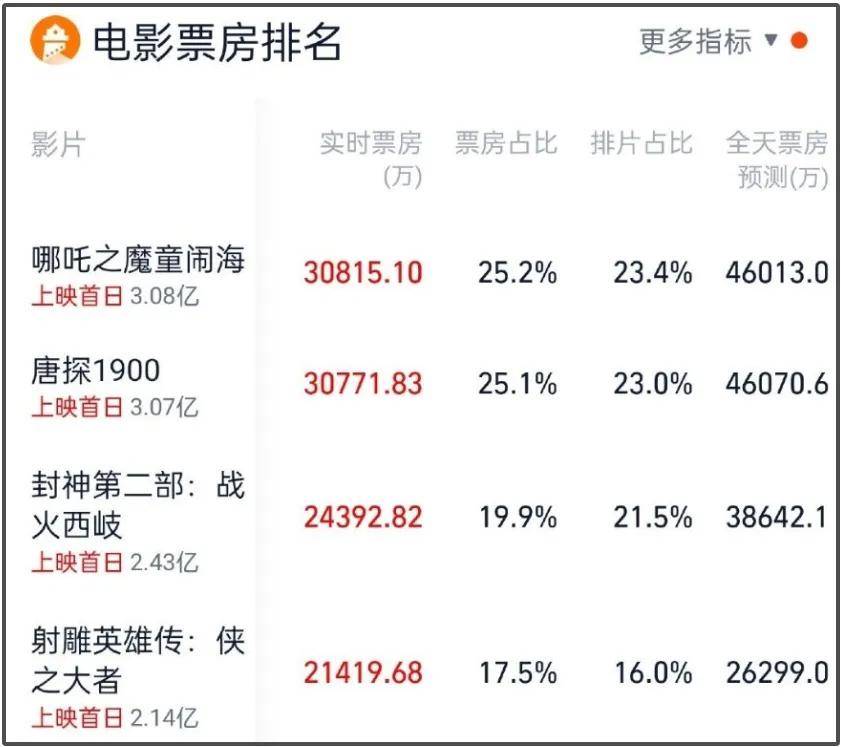Open the movie 唐探1900
Screen dimensions: 841x747
[x=95, y=371]
